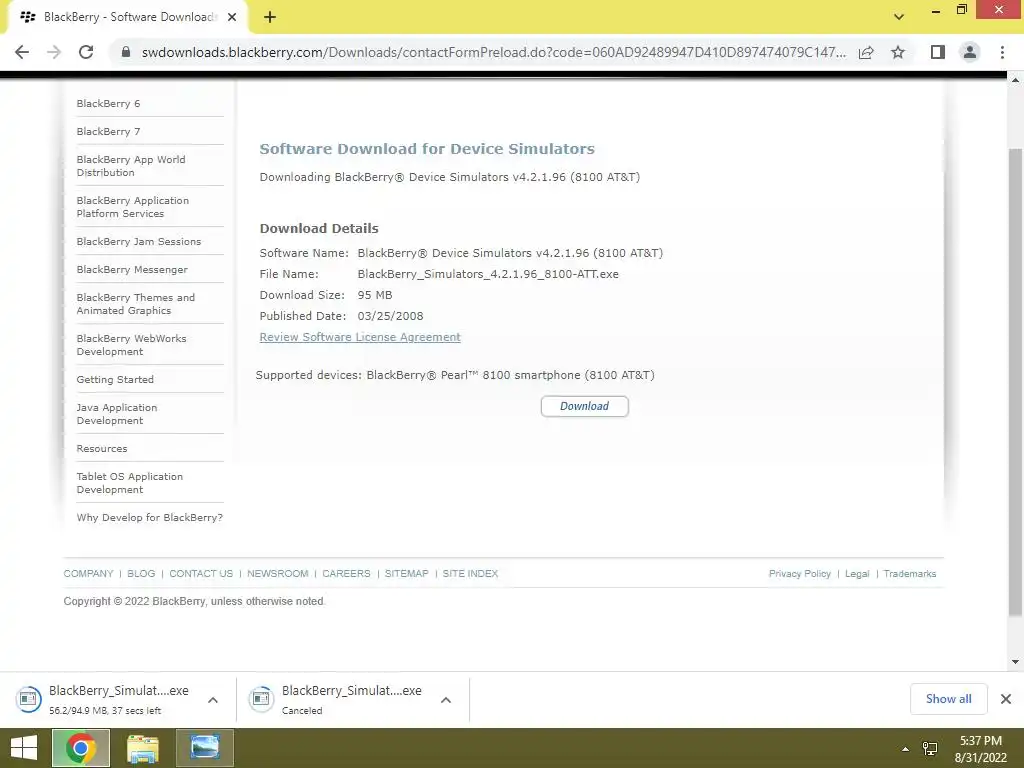The image size is (1024, 768).
Task: Go back to the previous page
Action: [22, 52]
